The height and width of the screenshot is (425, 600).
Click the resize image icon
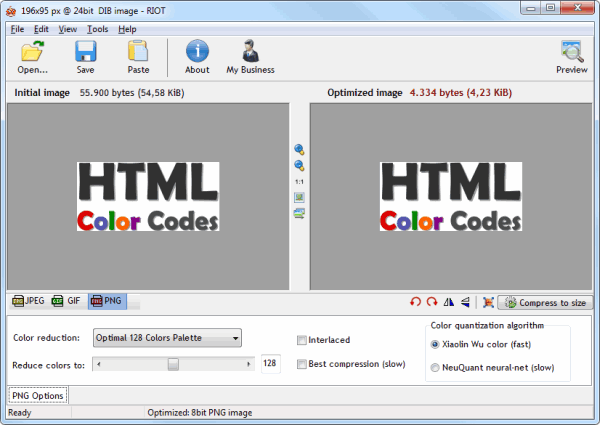[x=488, y=302]
